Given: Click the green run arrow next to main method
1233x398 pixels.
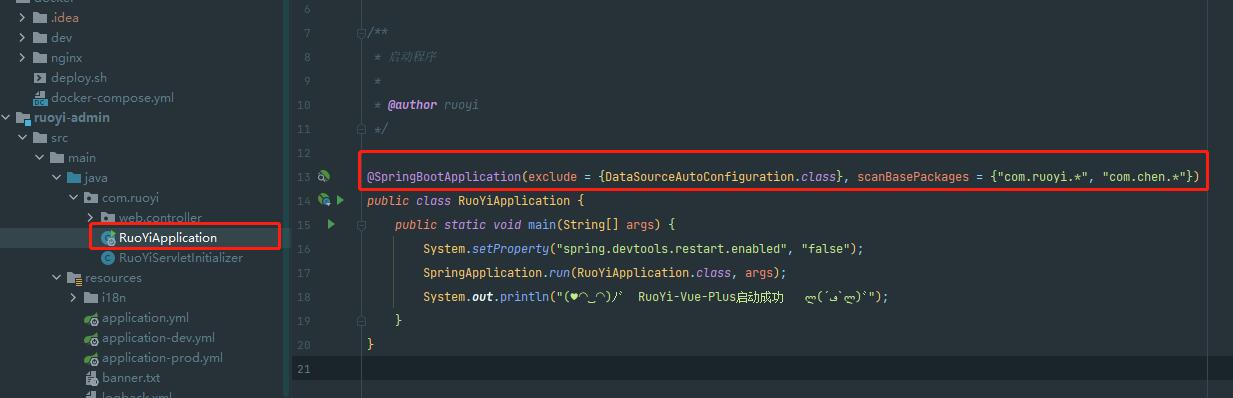Looking at the screenshot, I should coord(331,224).
